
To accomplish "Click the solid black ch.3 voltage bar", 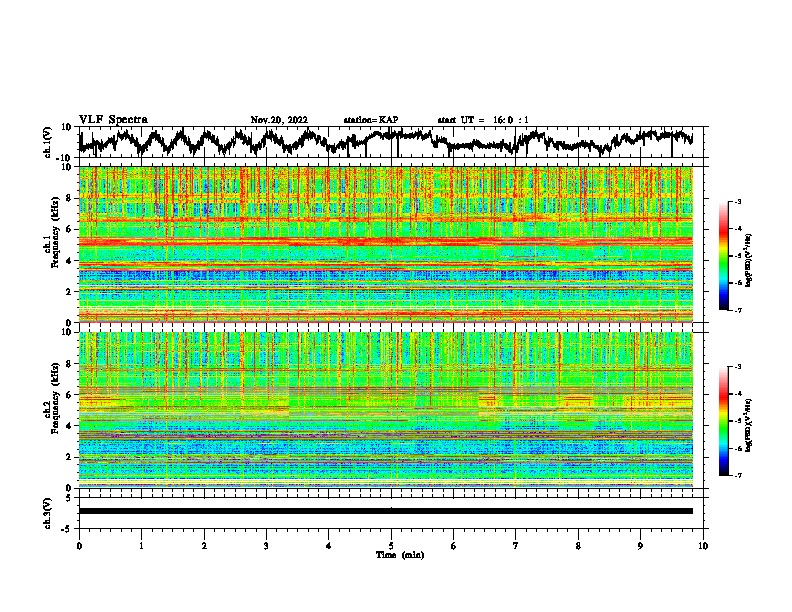I will click(386, 511).
